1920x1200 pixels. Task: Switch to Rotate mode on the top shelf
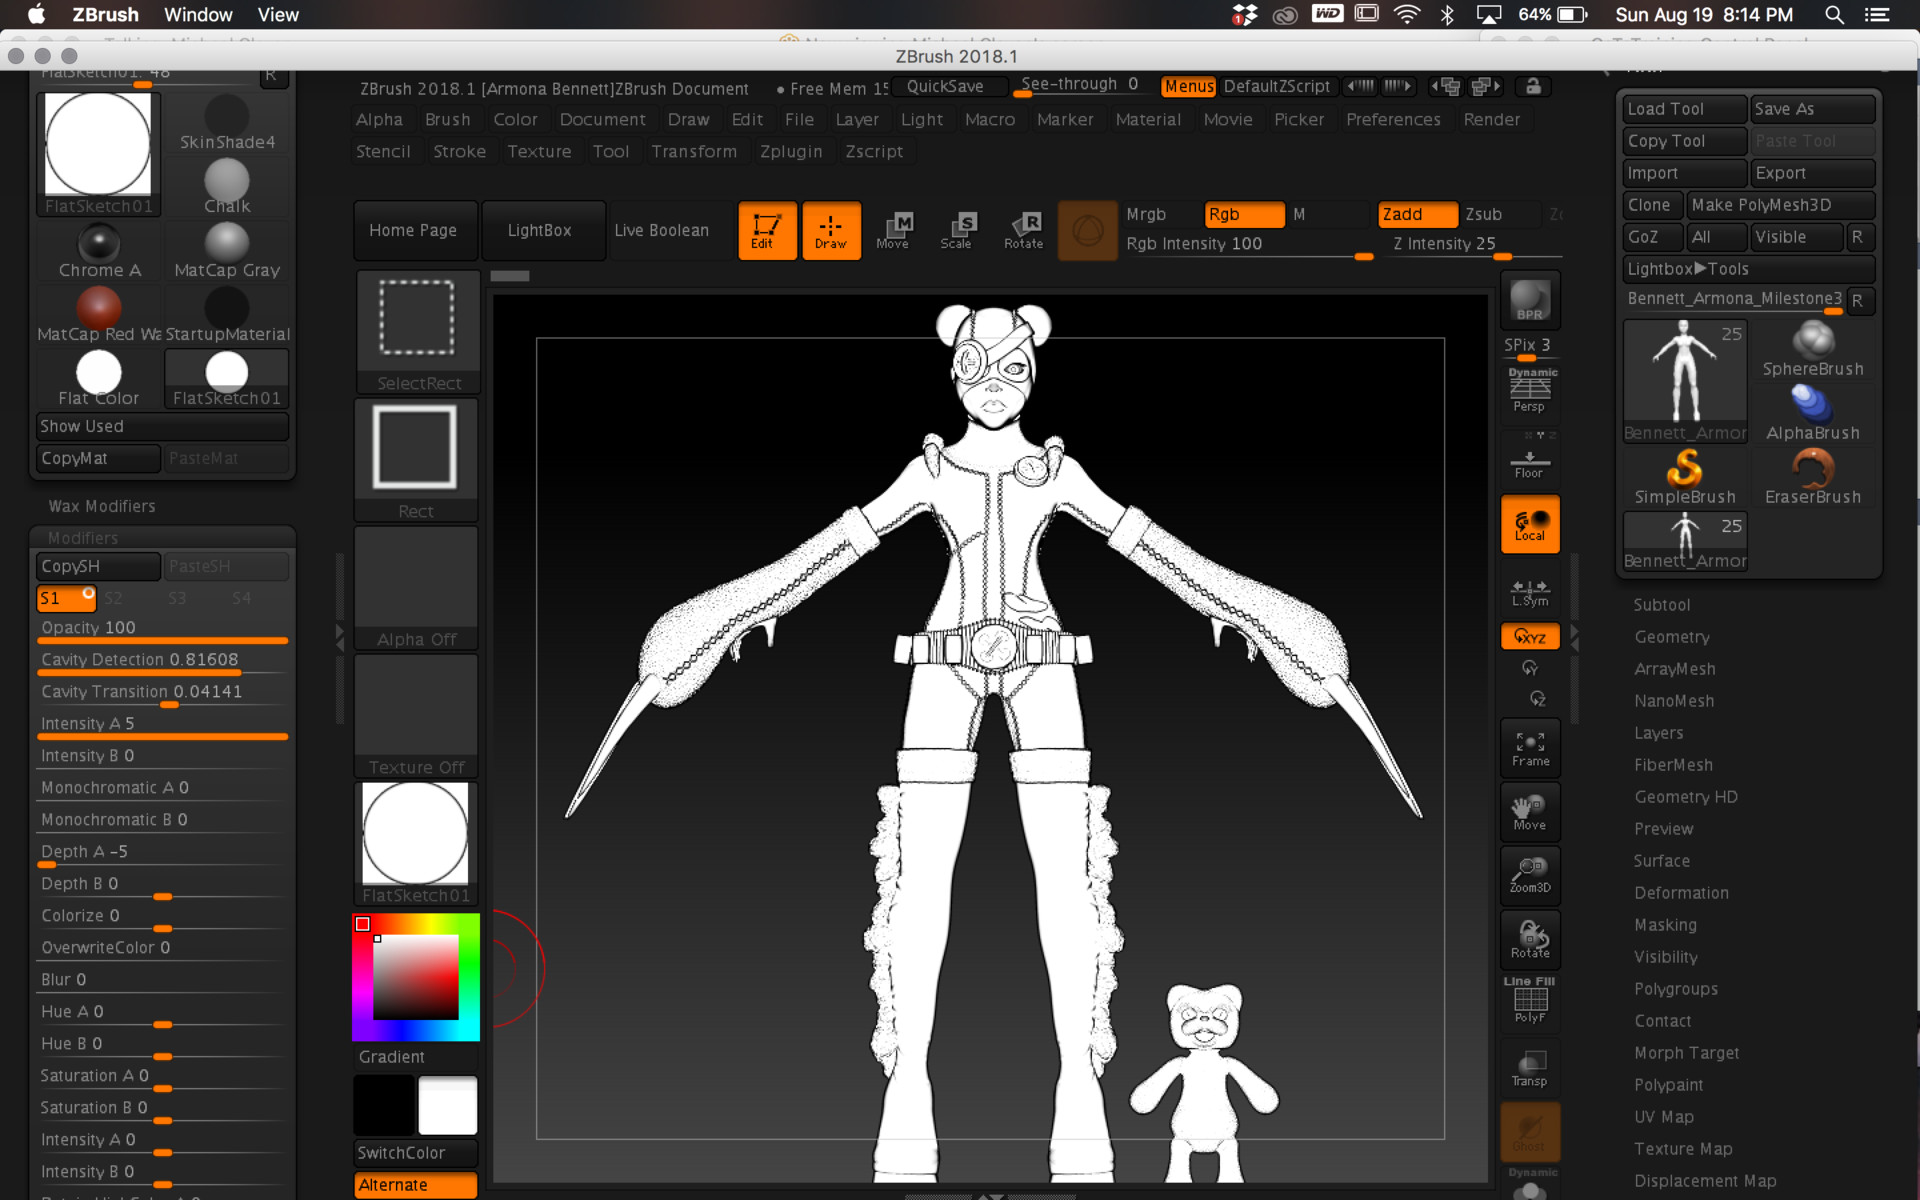[1023, 230]
